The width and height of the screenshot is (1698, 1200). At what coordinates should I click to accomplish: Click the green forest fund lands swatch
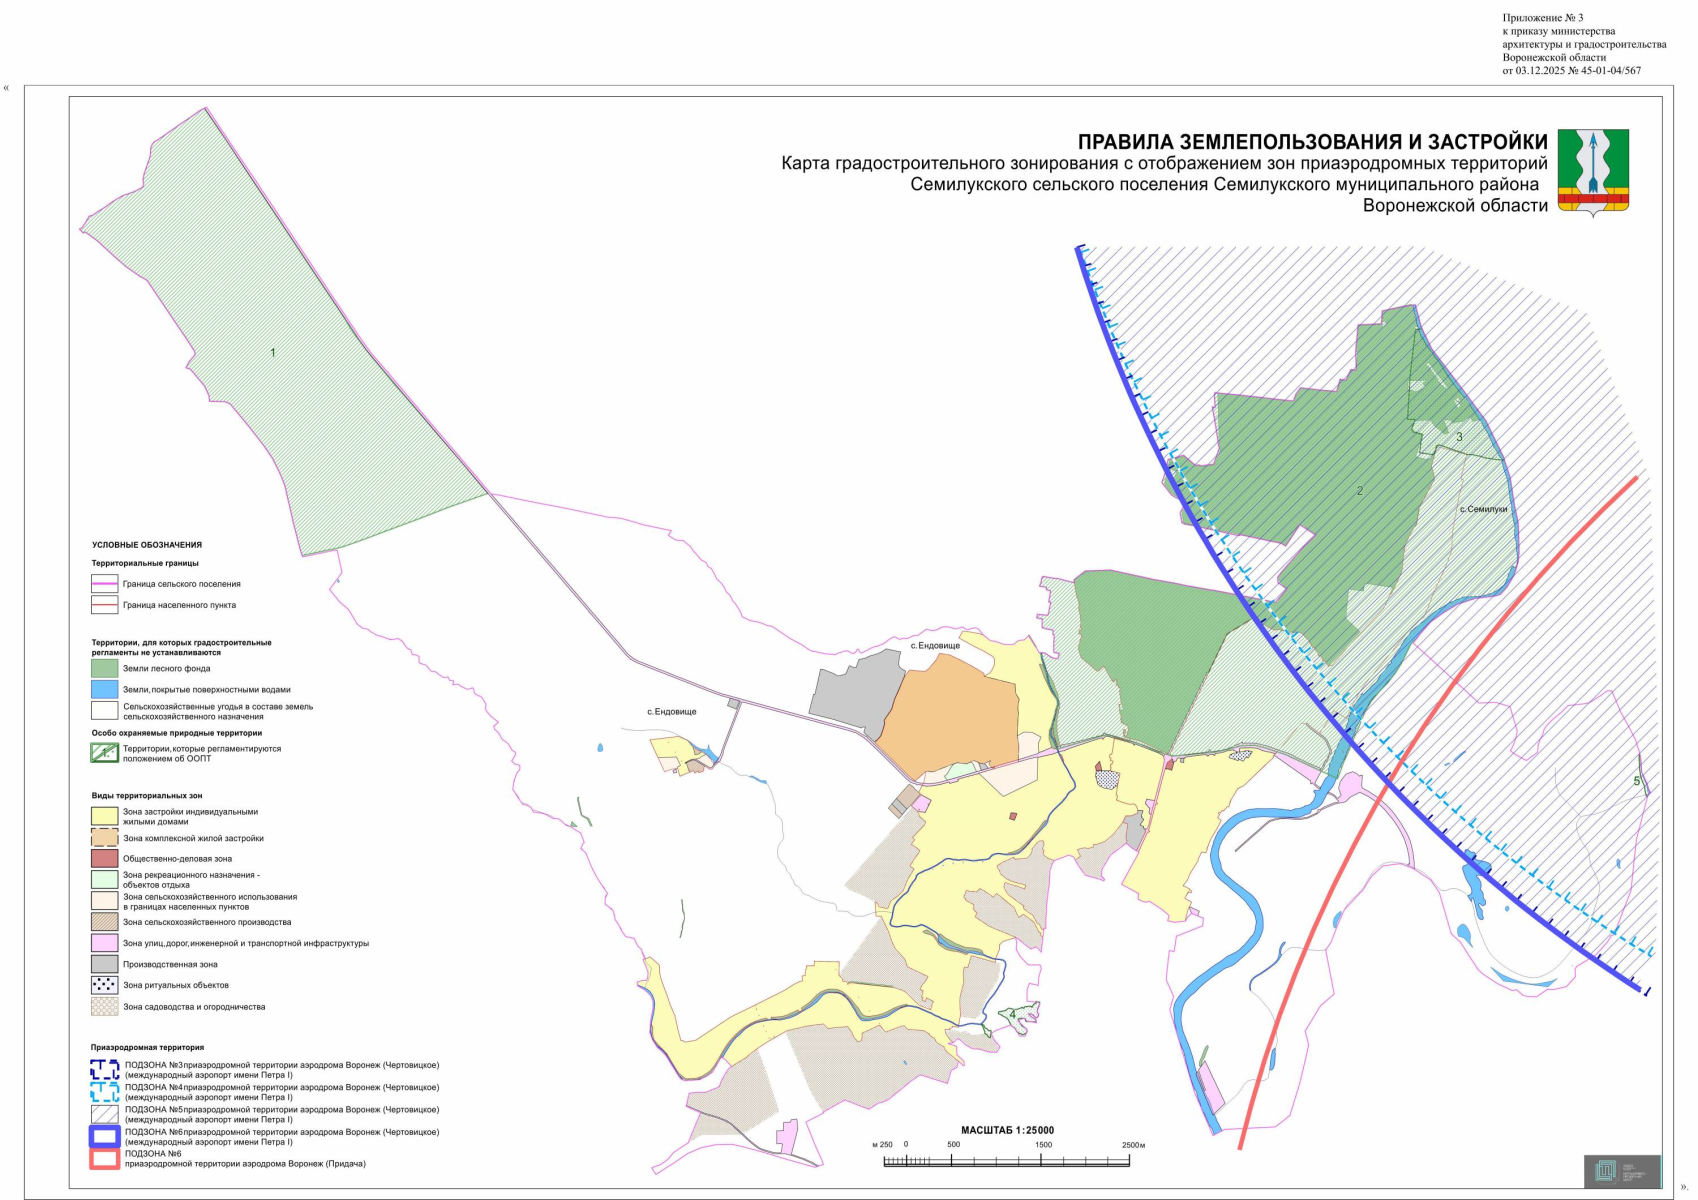104,668
